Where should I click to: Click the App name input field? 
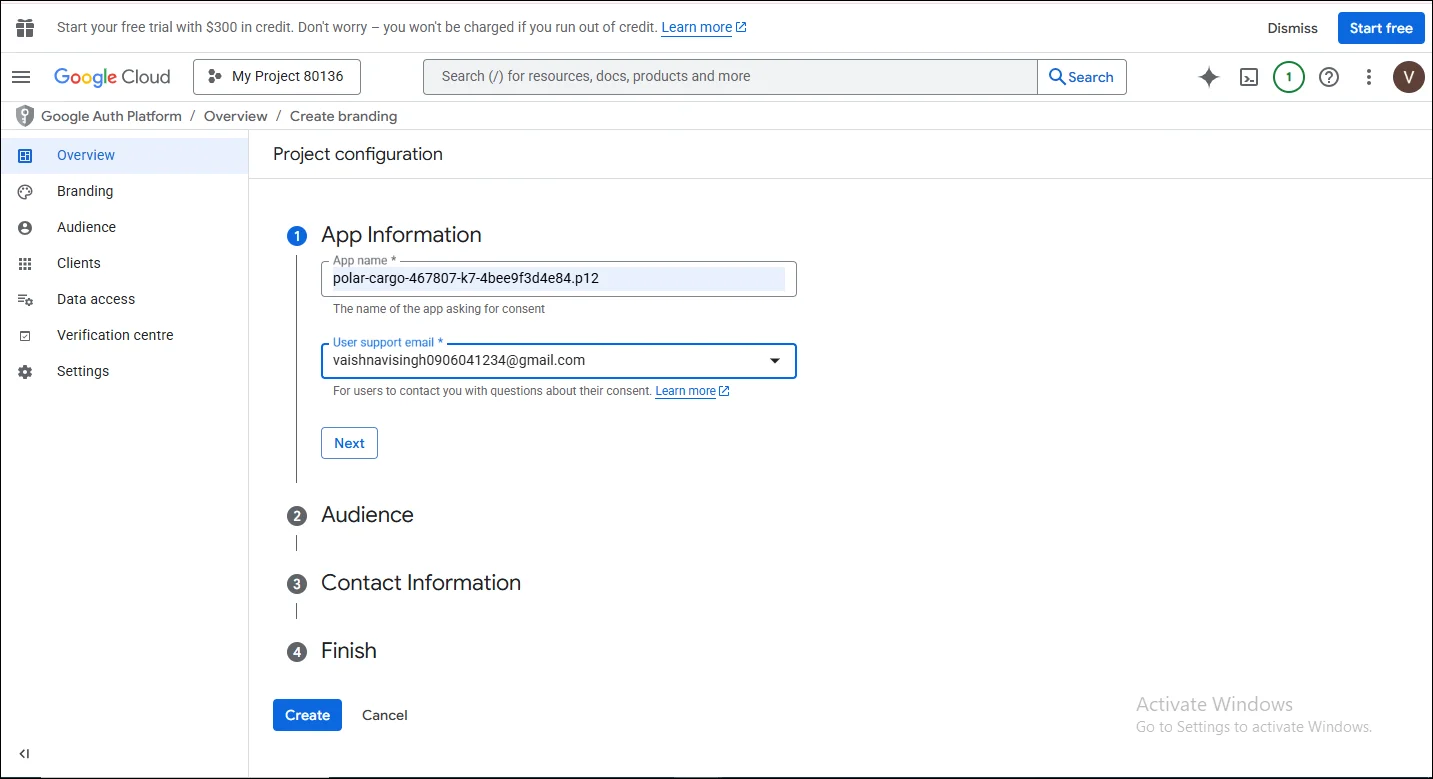click(x=559, y=279)
